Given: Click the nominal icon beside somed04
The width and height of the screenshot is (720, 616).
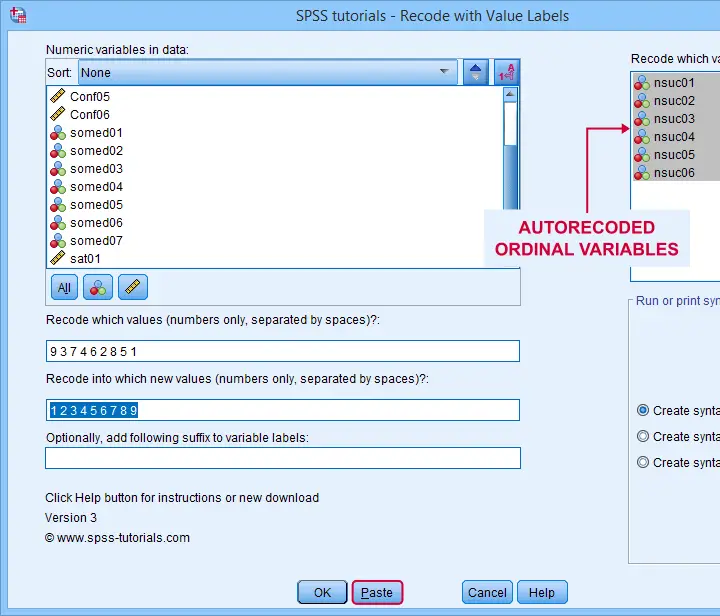Looking at the screenshot, I should pyautogui.click(x=58, y=187).
